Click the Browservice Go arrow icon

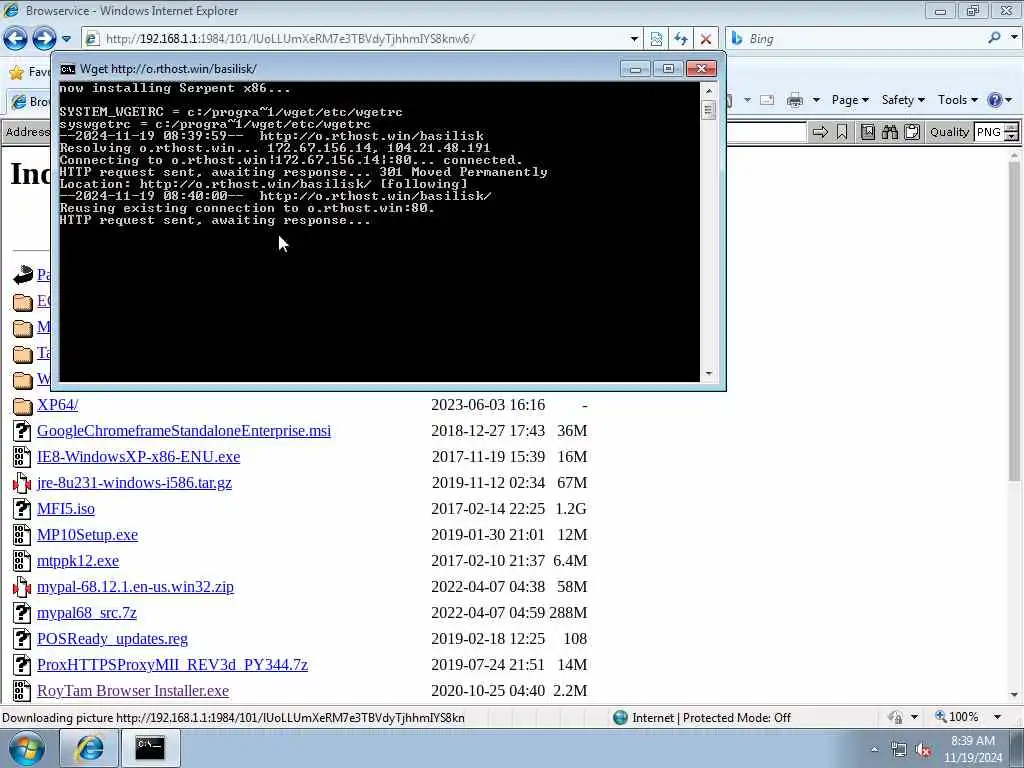click(820, 132)
